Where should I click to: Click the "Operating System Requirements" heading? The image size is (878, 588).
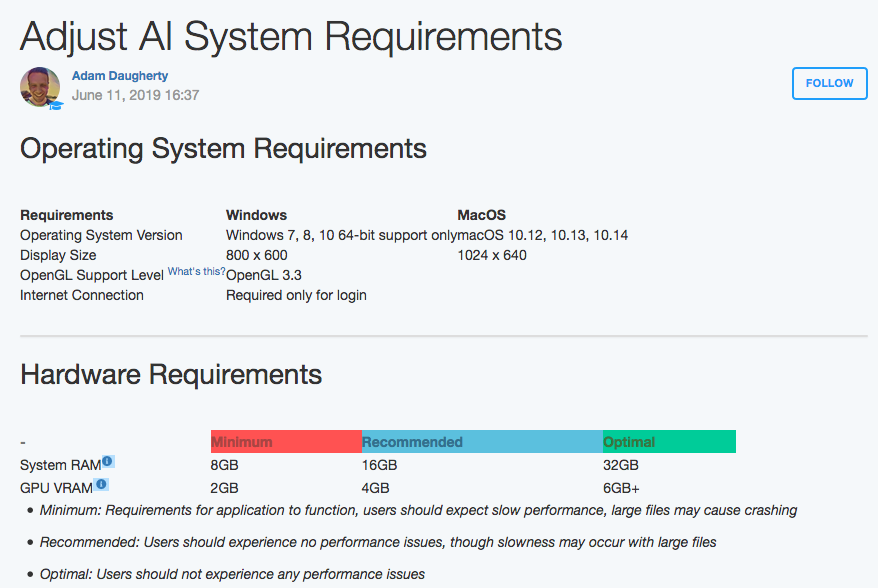pos(223,149)
